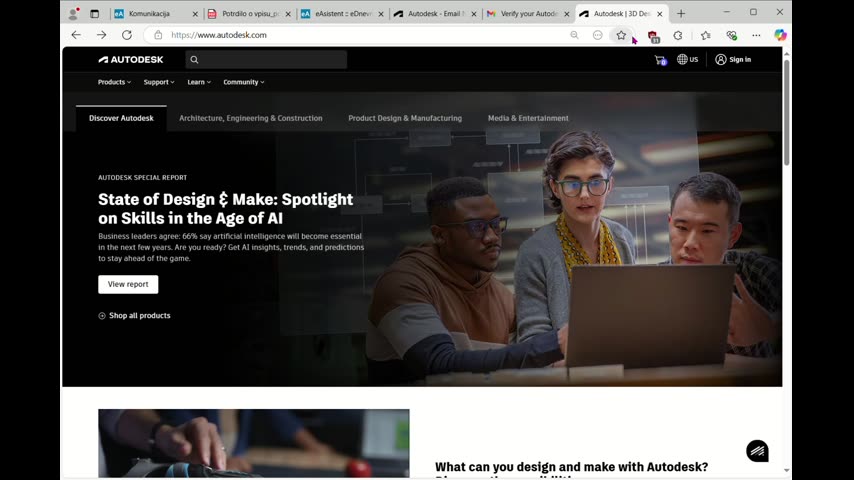This screenshot has width=854, height=480.
Task: Open the browser extensions puzzle icon
Action: (678, 35)
